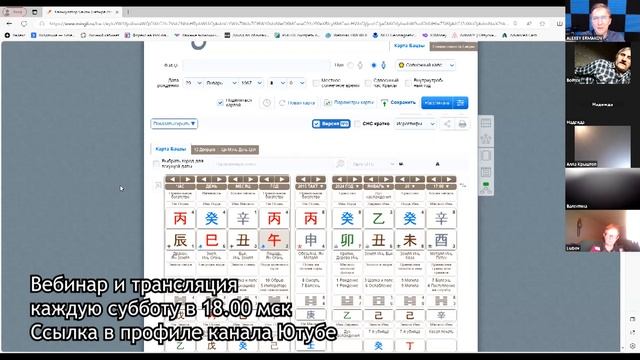Screen dimensions: 640x360
Task: Open the 2024 ГОД header dropdown
Action: click(347, 186)
